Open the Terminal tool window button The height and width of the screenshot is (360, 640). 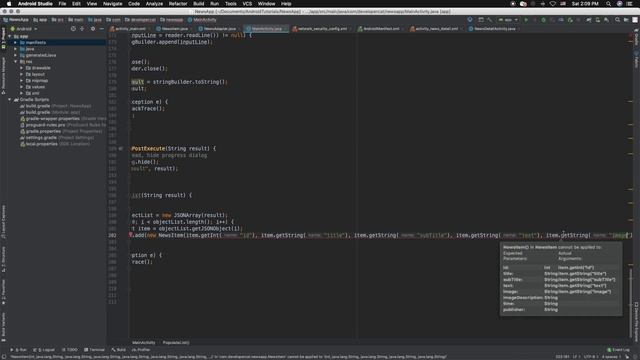coord(94,350)
